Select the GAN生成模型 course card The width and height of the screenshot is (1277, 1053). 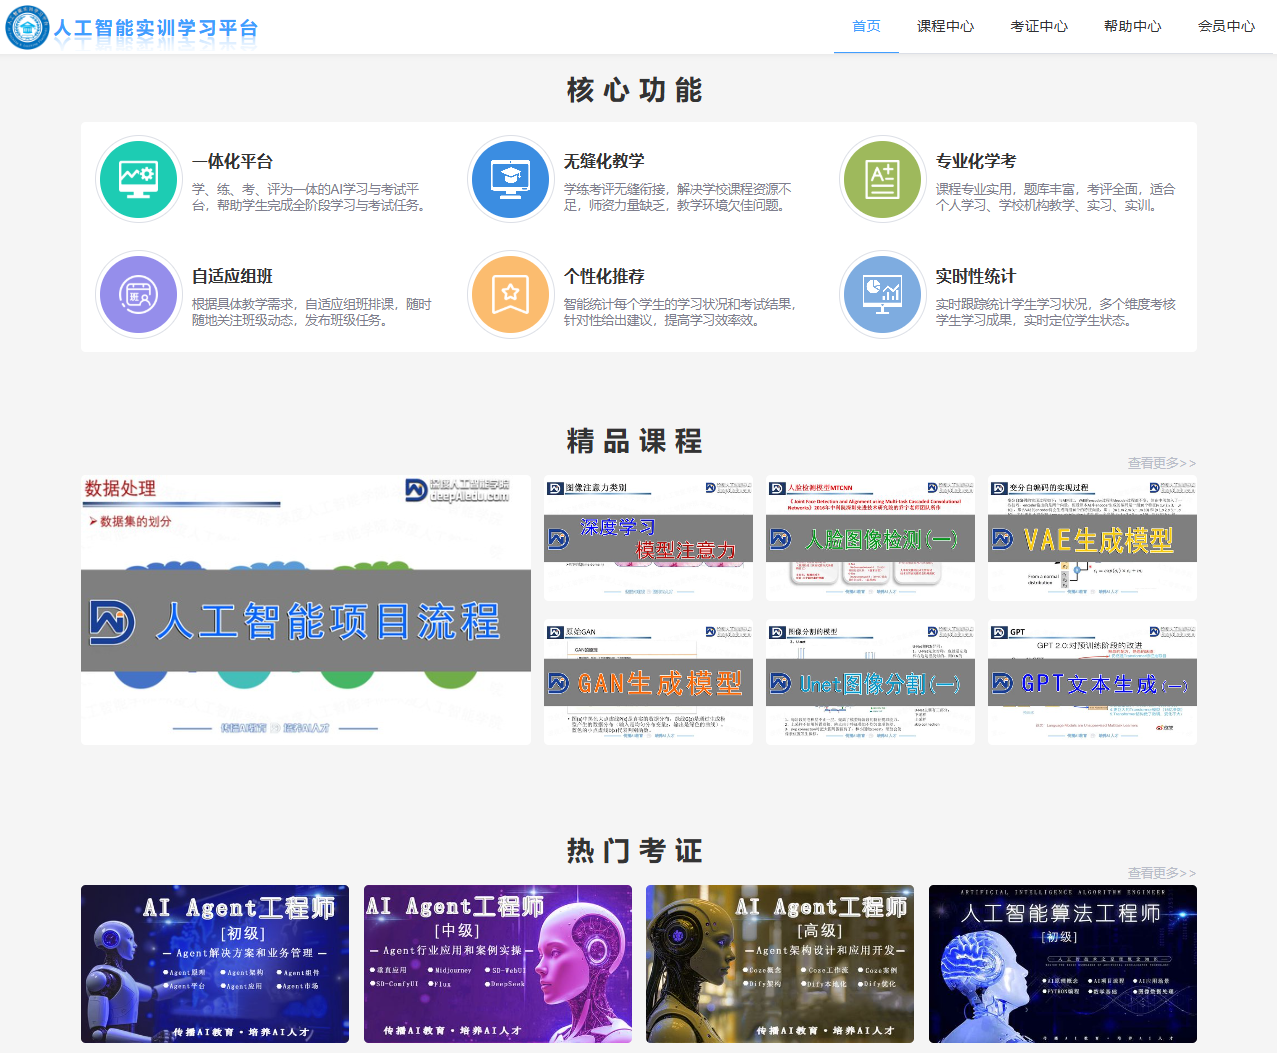click(x=648, y=682)
